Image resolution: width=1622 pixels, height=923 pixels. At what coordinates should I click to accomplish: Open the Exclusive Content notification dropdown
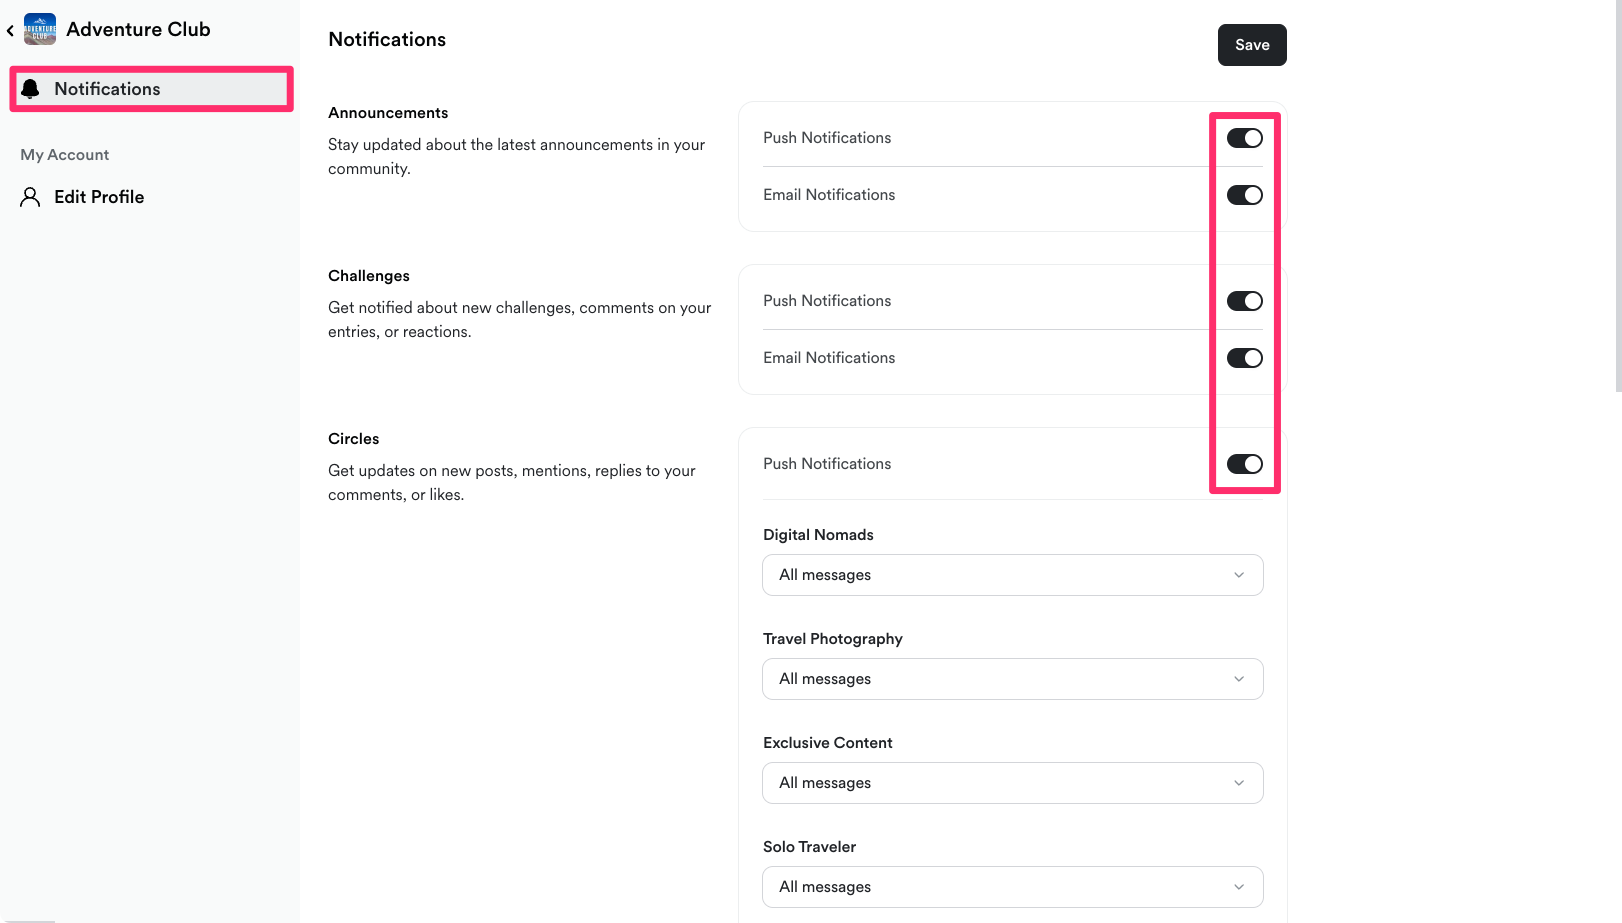pos(1012,783)
